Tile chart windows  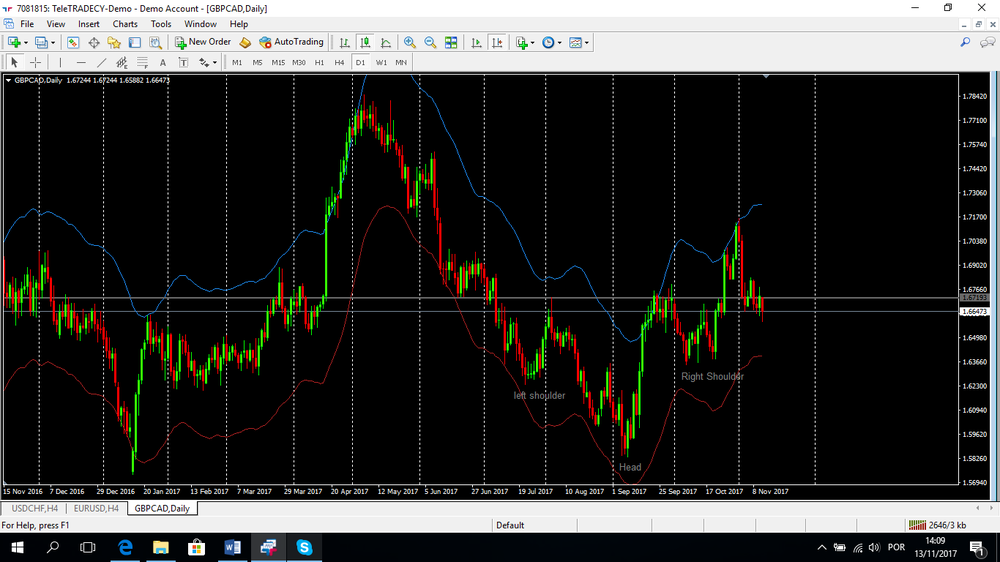click(451, 42)
